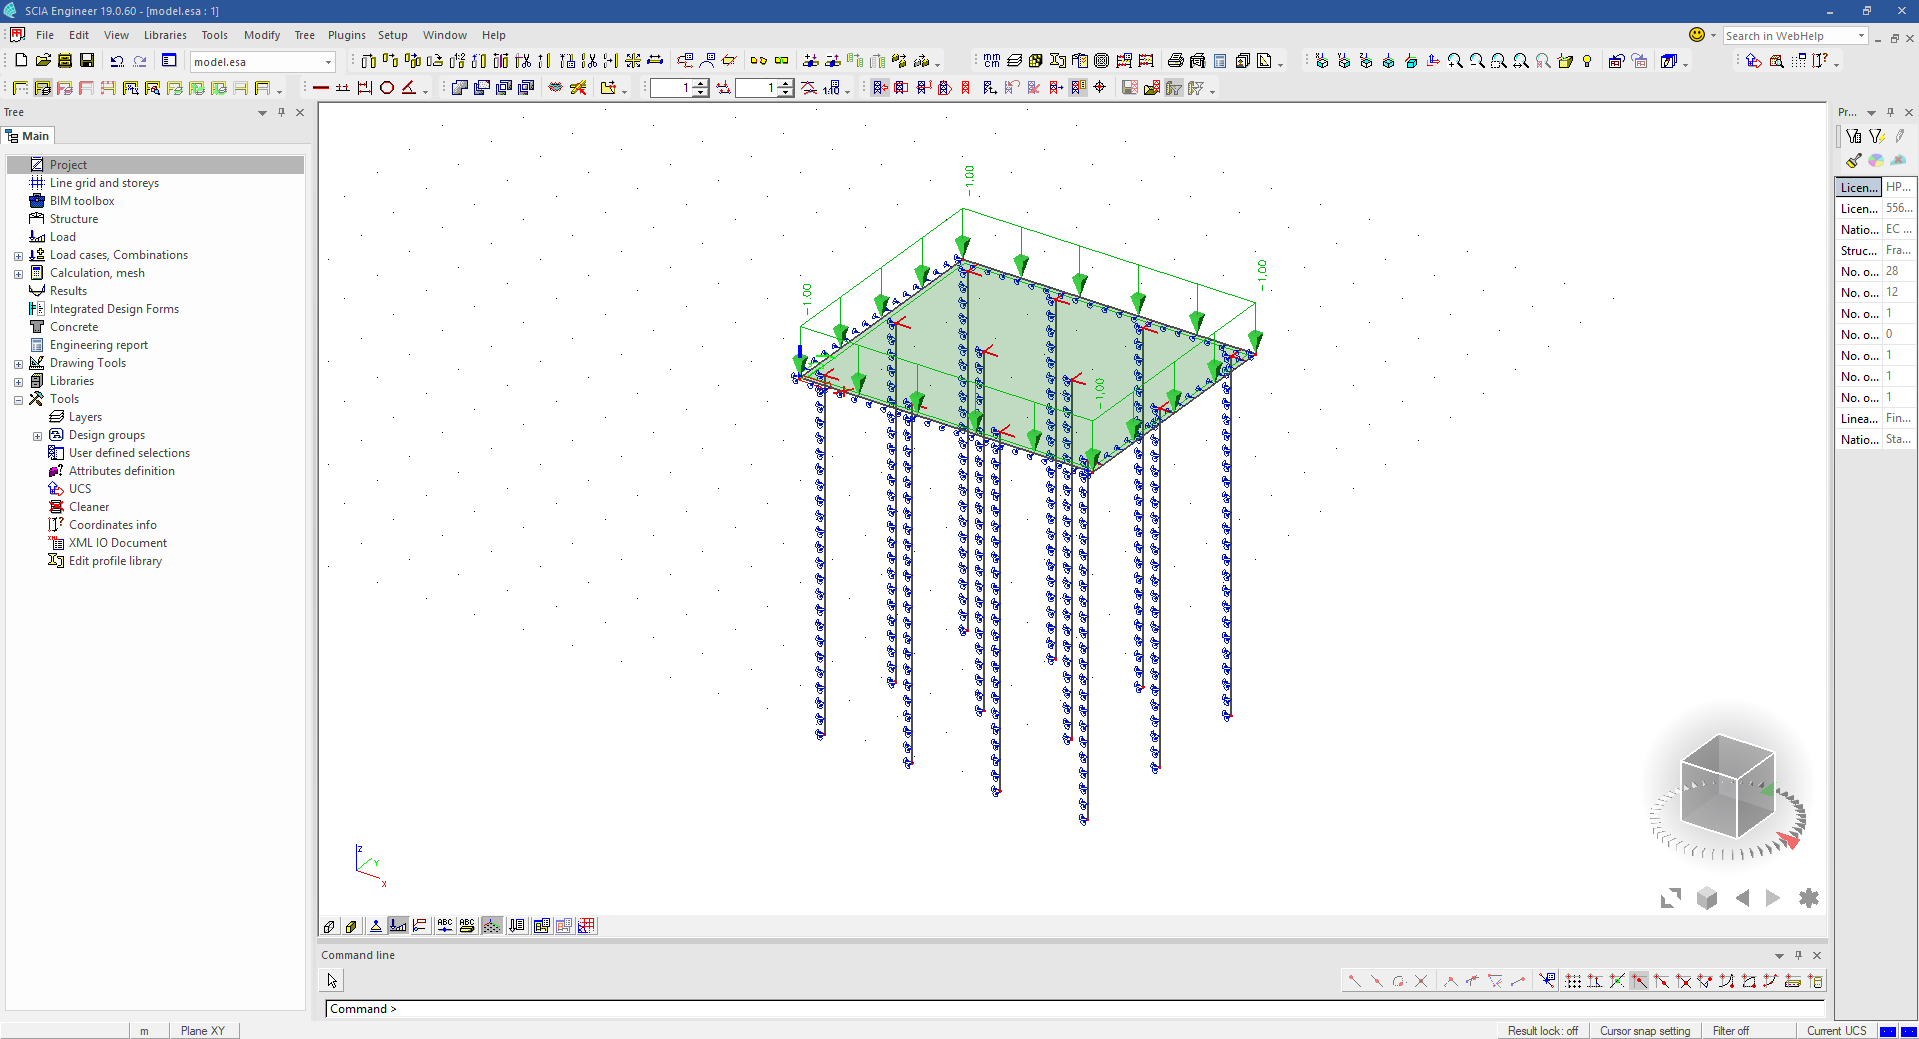1919x1039 pixels.
Task: Toggle Result lock in status bar
Action: point(1542,1031)
